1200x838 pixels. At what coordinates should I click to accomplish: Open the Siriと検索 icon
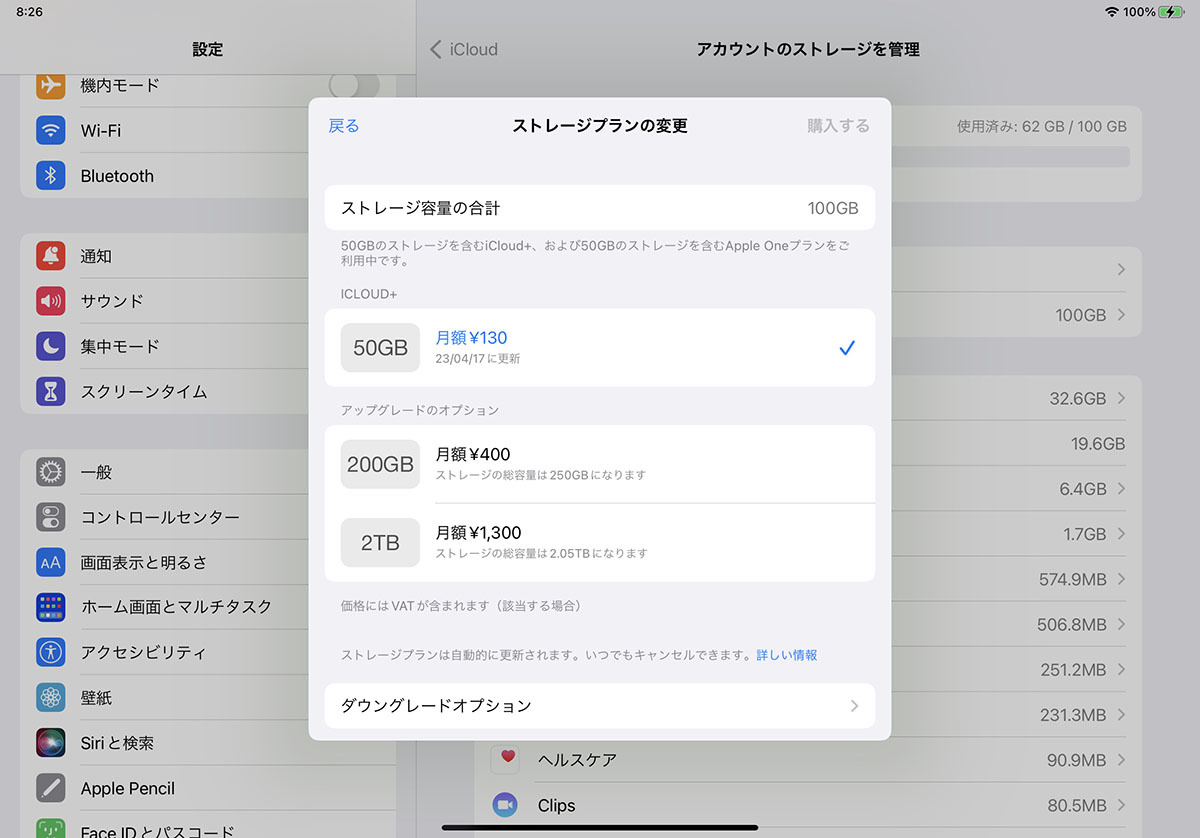(51, 743)
